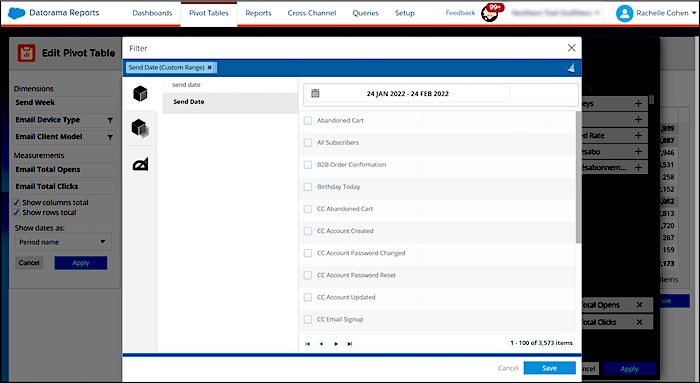Click the user avatar icon for Rachelle Cohen
This screenshot has height=383, width=700.
[624, 13]
